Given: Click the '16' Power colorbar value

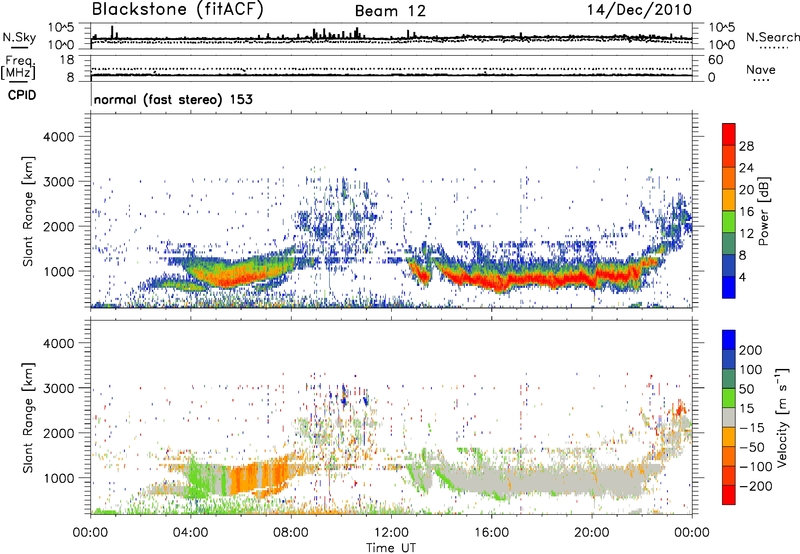Looking at the screenshot, I should [x=746, y=212].
